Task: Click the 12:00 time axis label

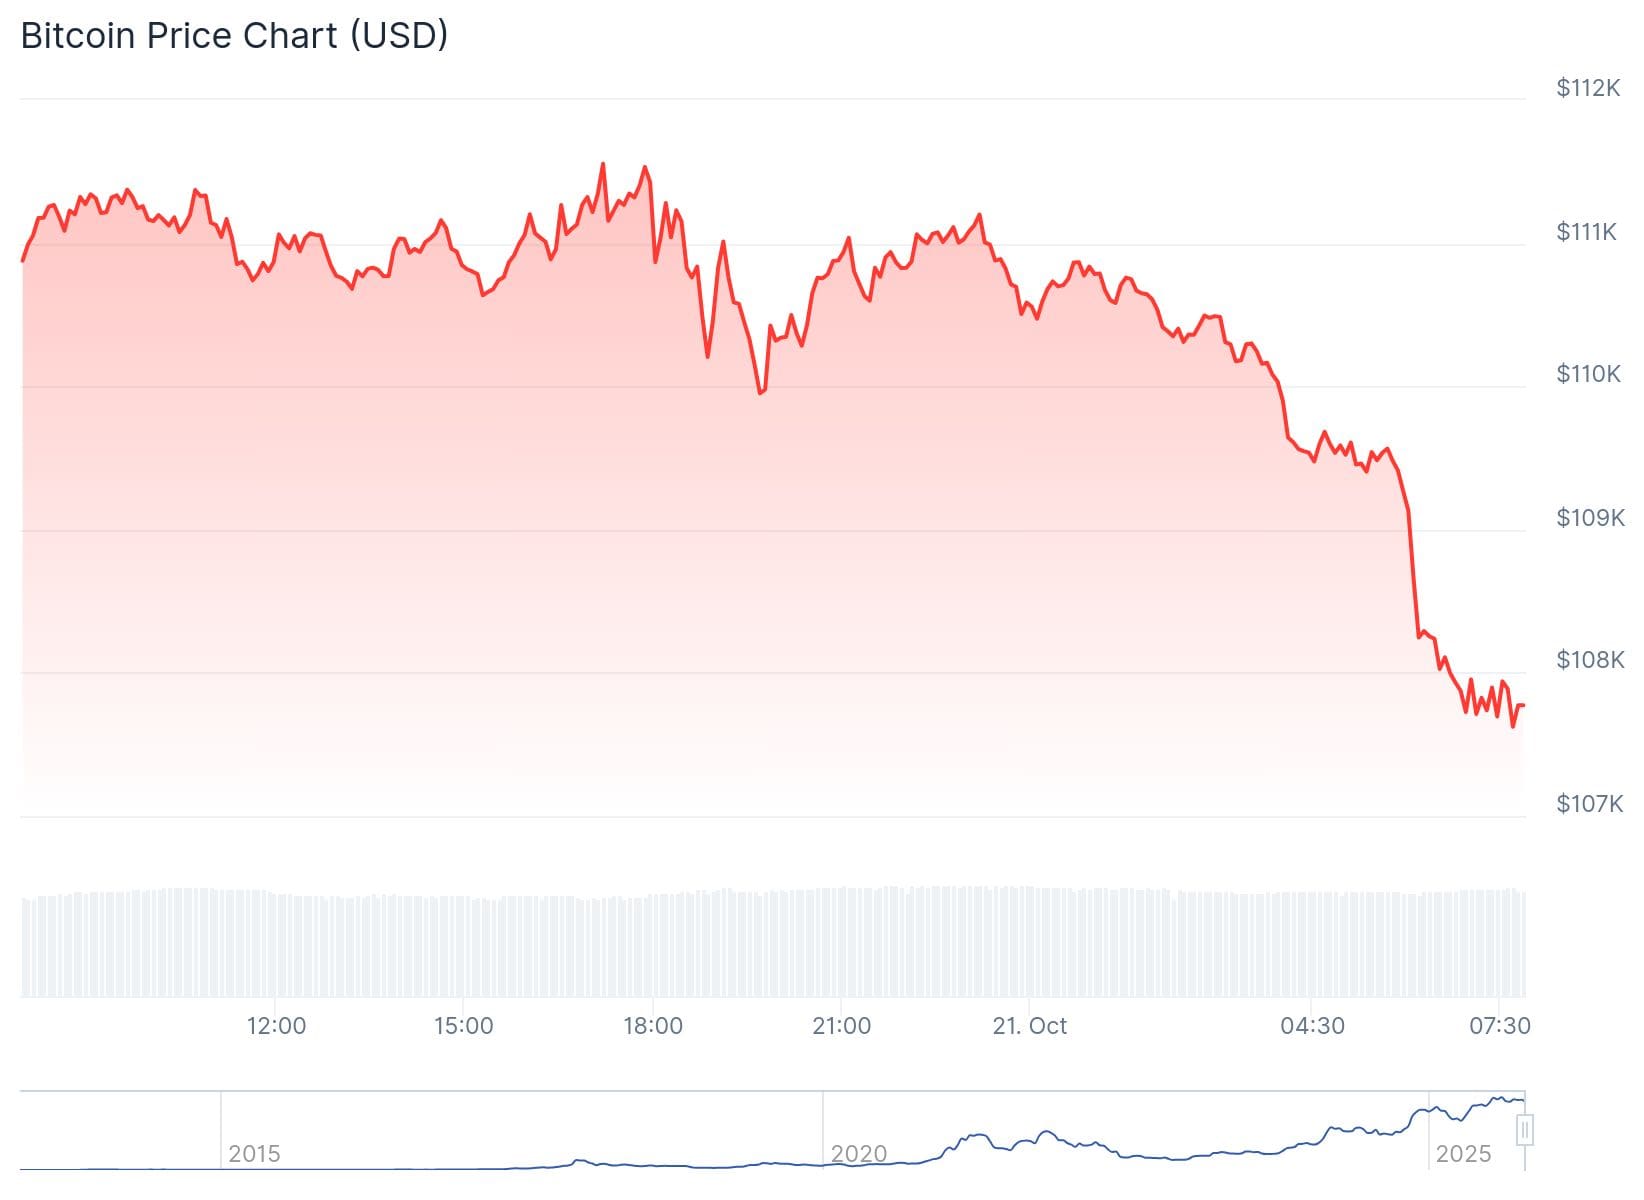Action: tap(276, 1026)
